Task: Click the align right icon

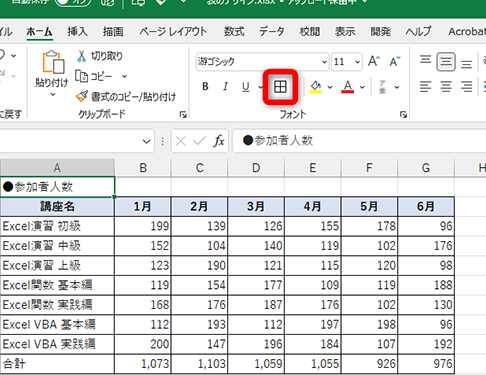Action: [x=466, y=87]
